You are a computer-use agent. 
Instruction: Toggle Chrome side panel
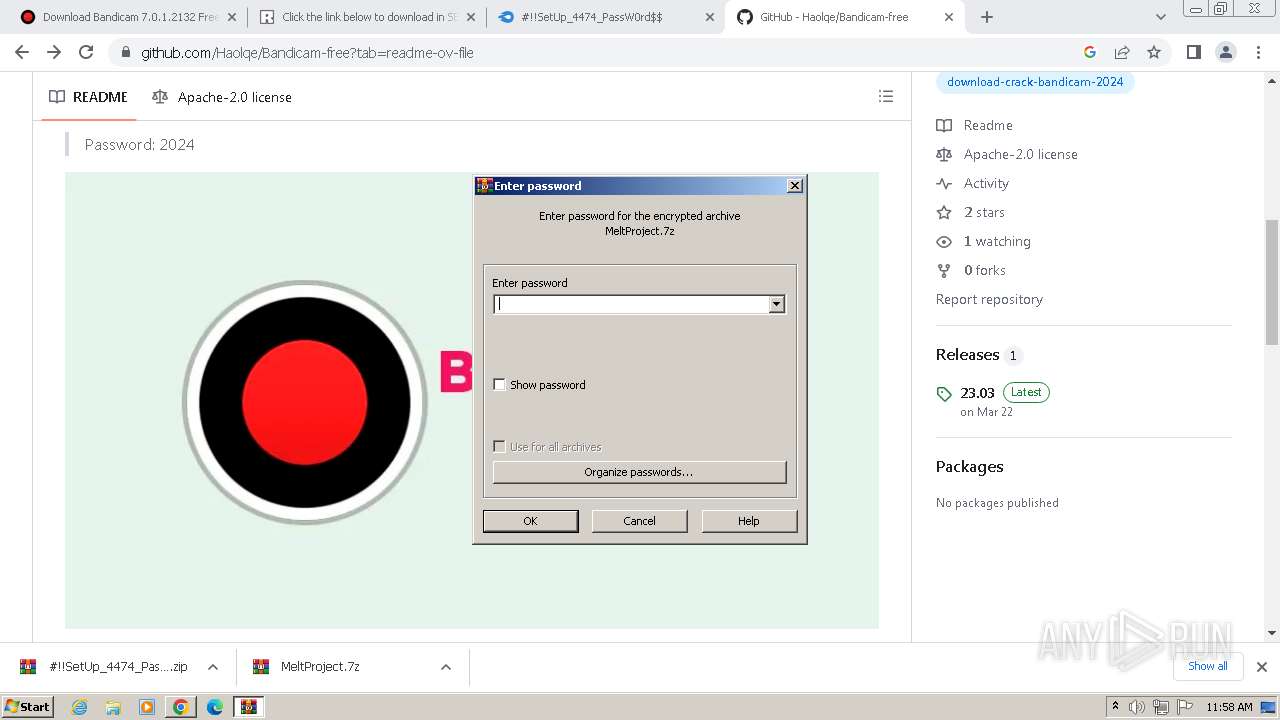pos(1193,52)
